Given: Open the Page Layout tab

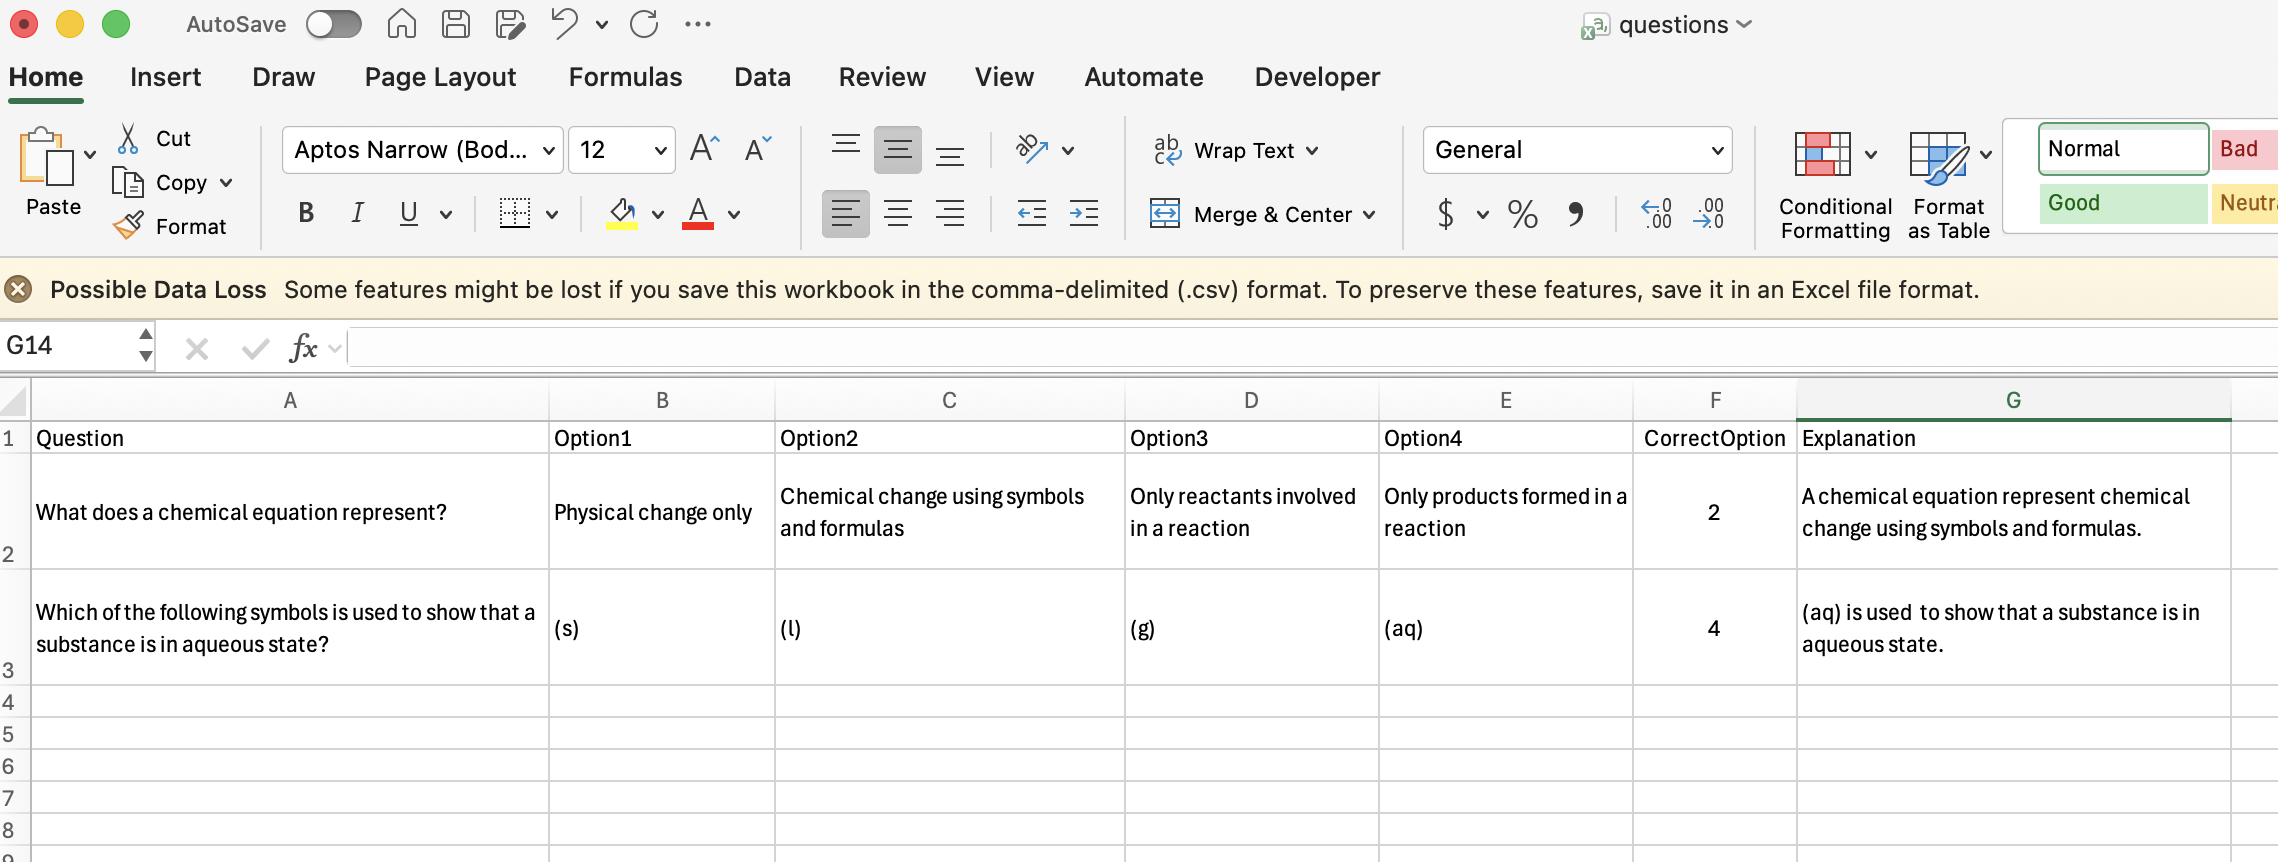Looking at the screenshot, I should [440, 77].
